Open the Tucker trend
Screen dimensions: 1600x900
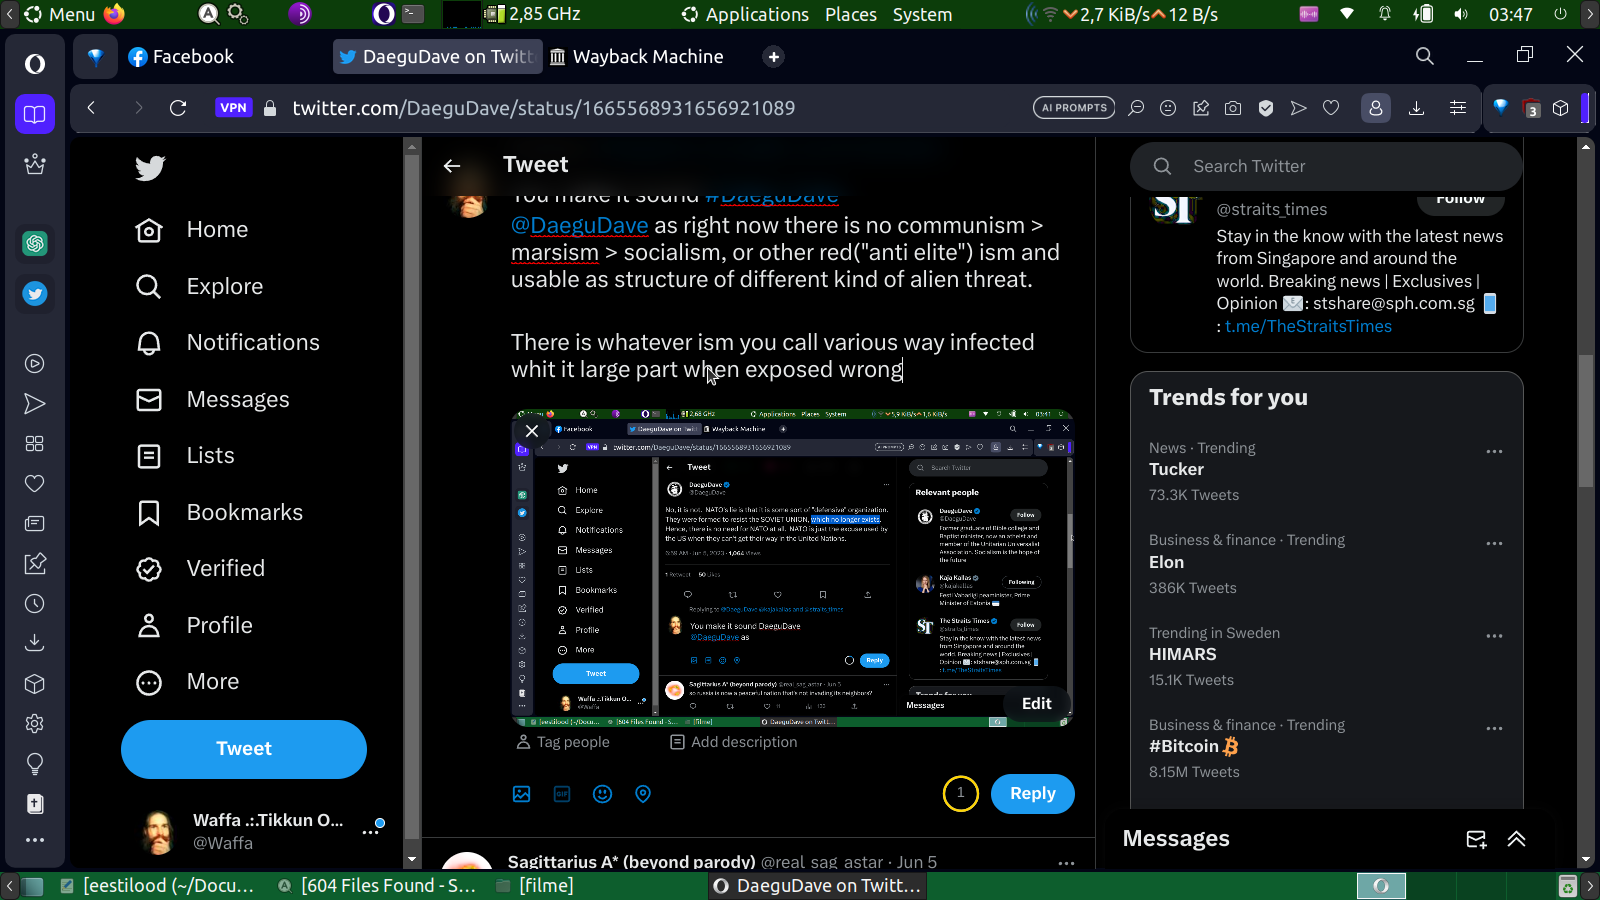click(x=1176, y=470)
